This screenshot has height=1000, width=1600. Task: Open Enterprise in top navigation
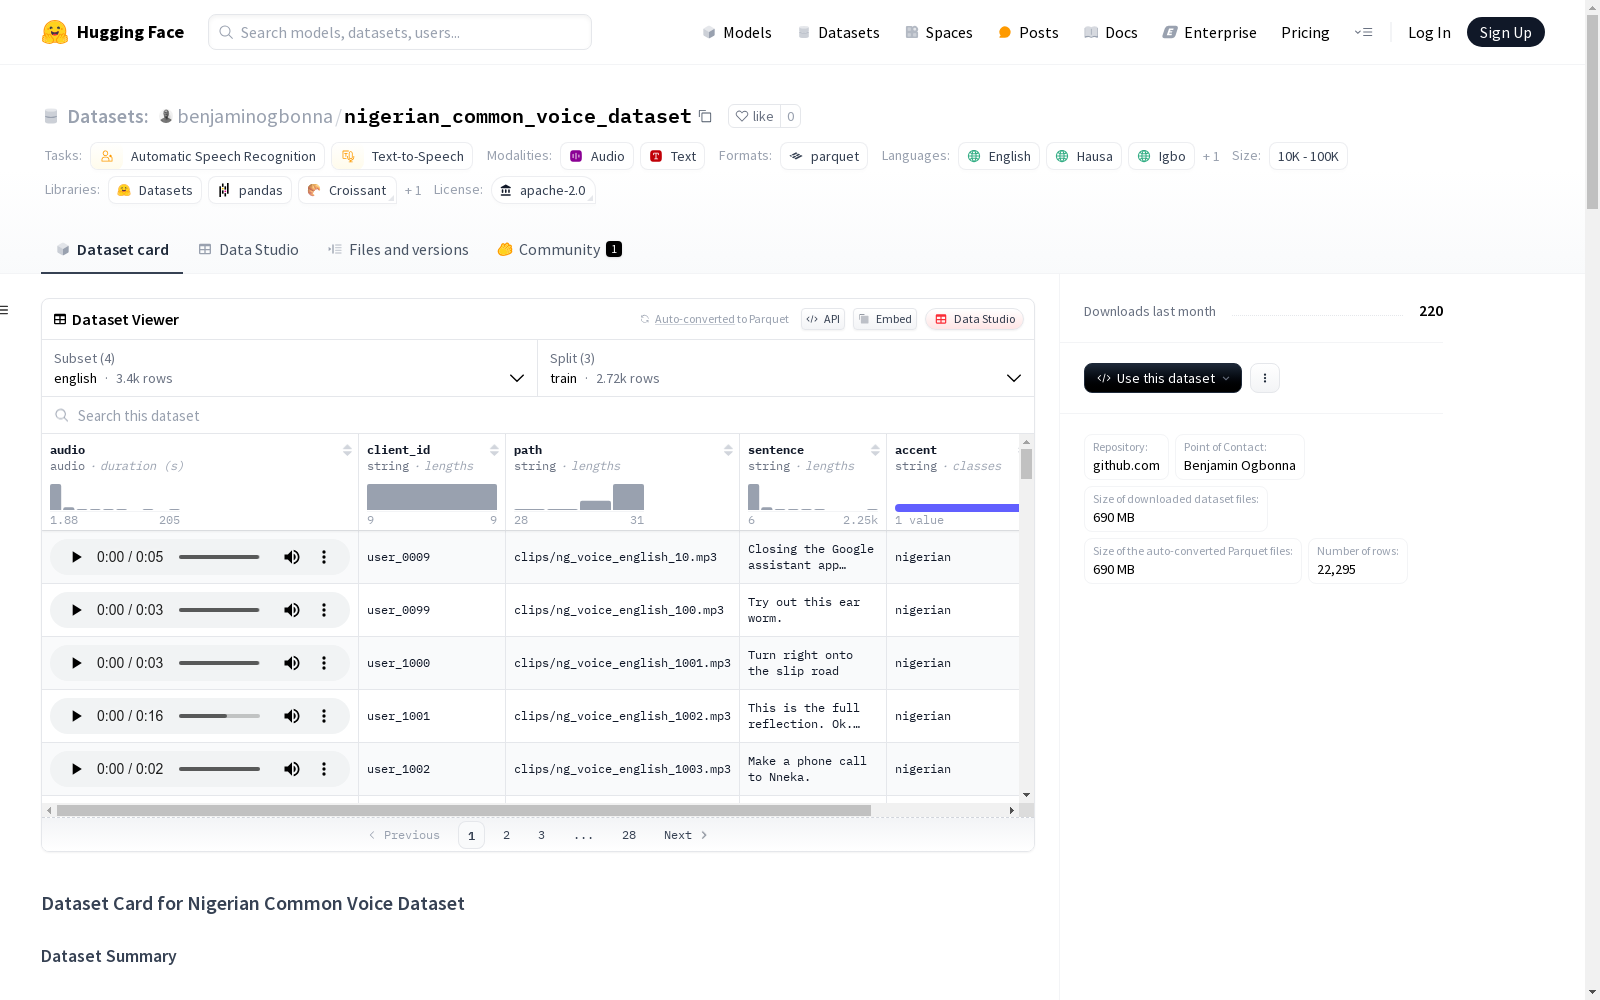pyautogui.click(x=1209, y=32)
